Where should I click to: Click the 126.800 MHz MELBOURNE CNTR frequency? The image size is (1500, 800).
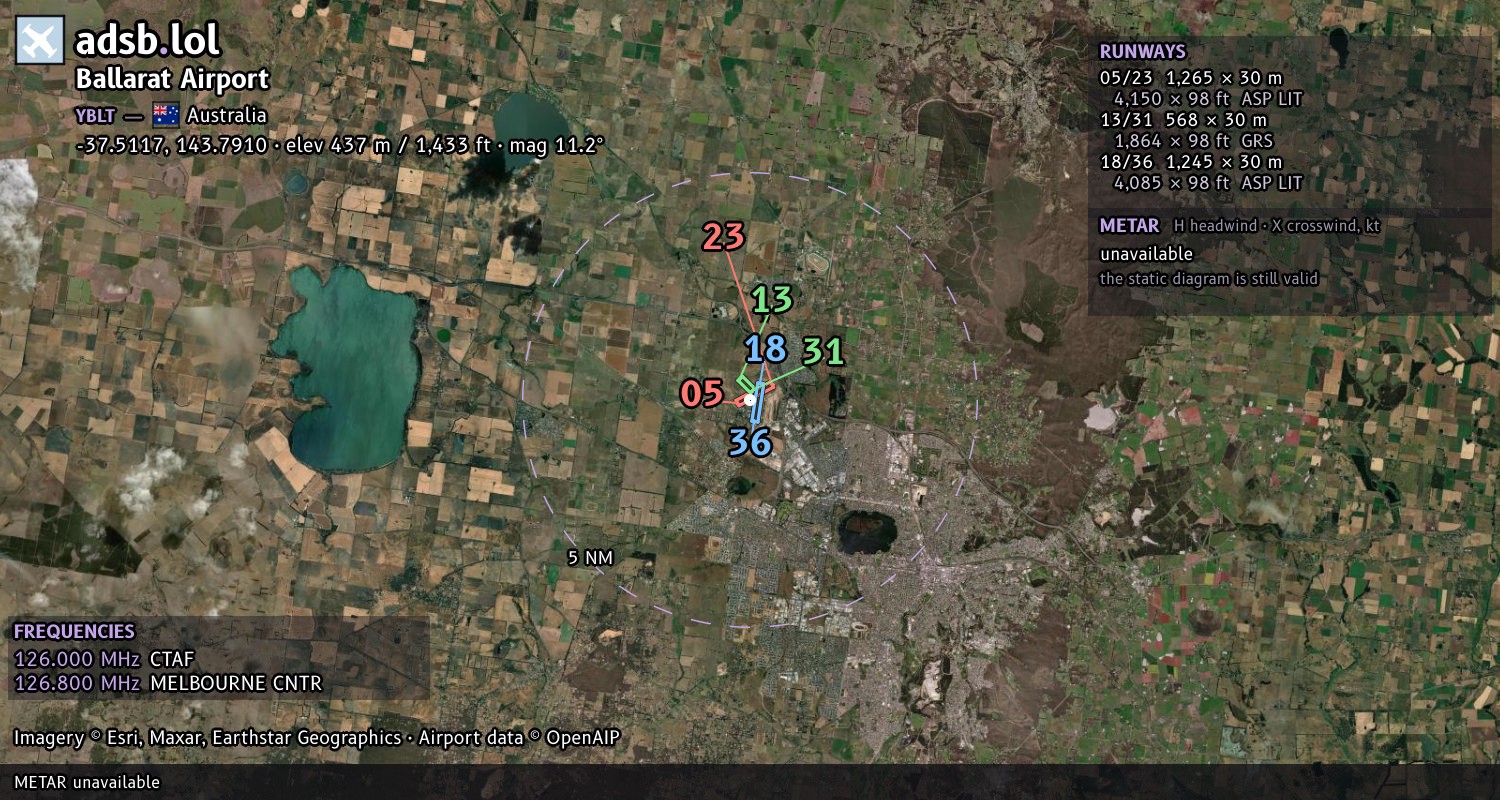[x=168, y=684]
